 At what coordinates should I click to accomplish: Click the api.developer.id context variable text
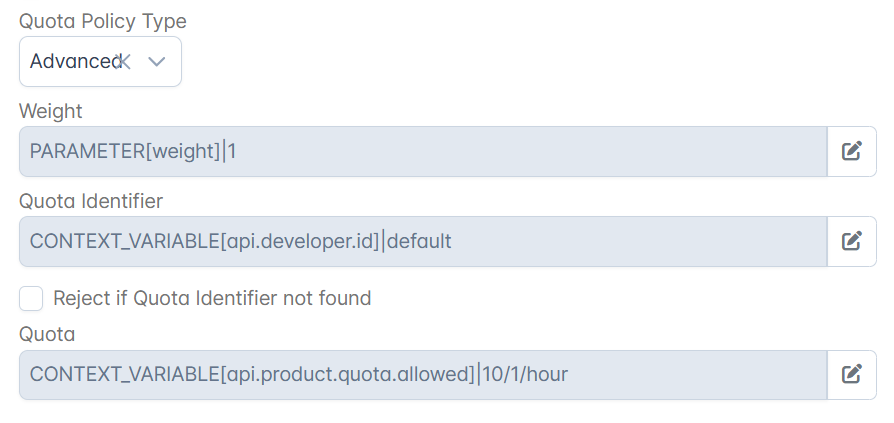coord(300,241)
